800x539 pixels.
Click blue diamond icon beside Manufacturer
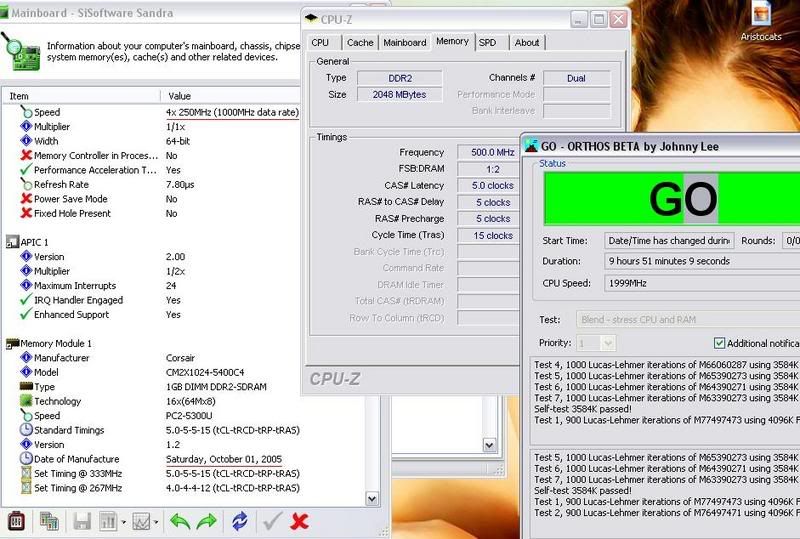pyautogui.click(x=27, y=357)
